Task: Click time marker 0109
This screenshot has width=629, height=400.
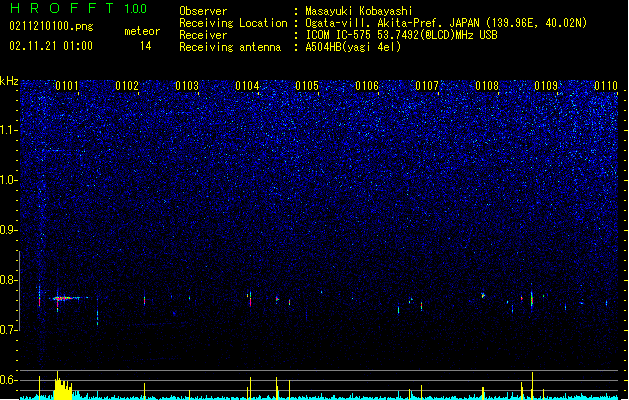Action: [x=546, y=86]
